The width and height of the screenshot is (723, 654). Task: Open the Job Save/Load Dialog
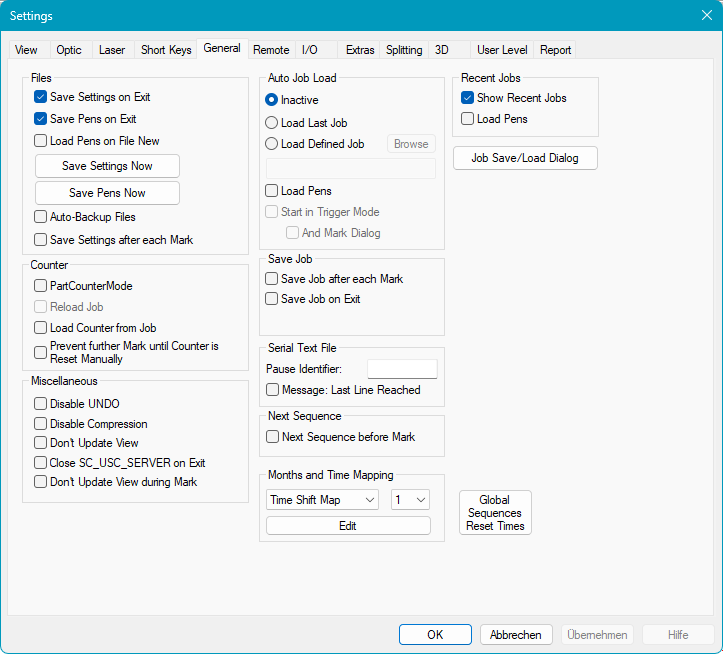[525, 158]
